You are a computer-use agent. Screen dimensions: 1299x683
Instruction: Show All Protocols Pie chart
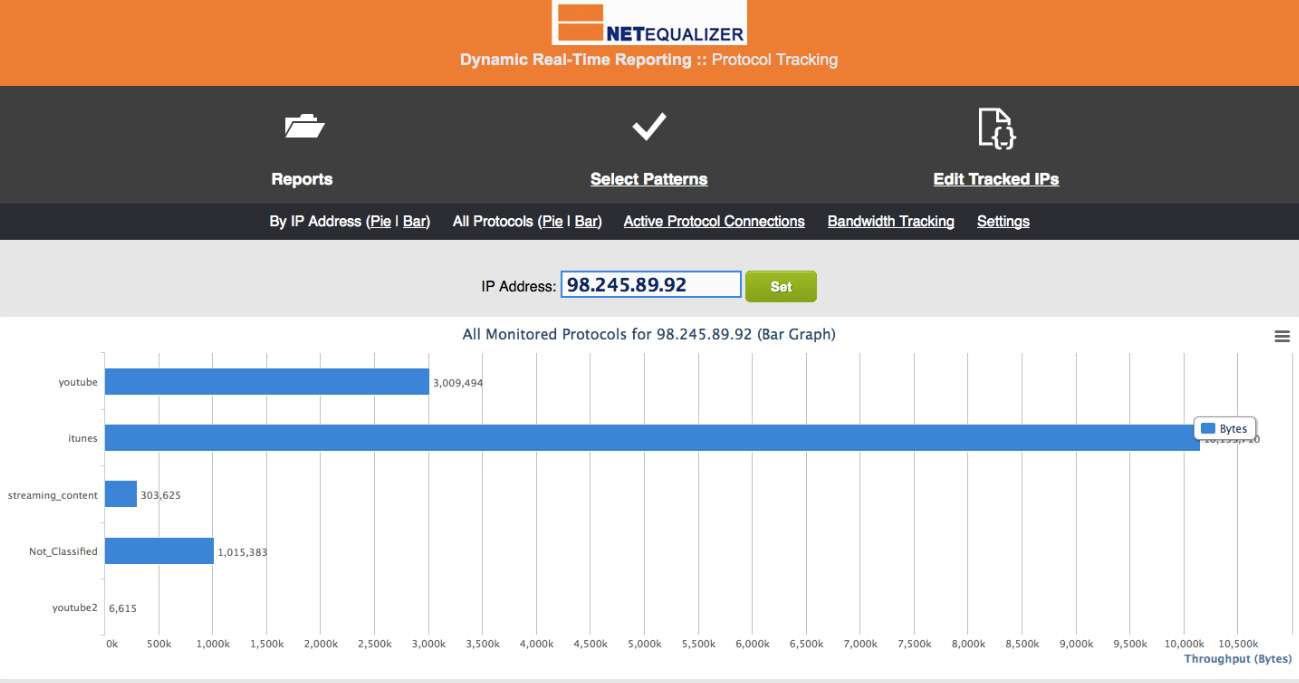[x=551, y=221]
